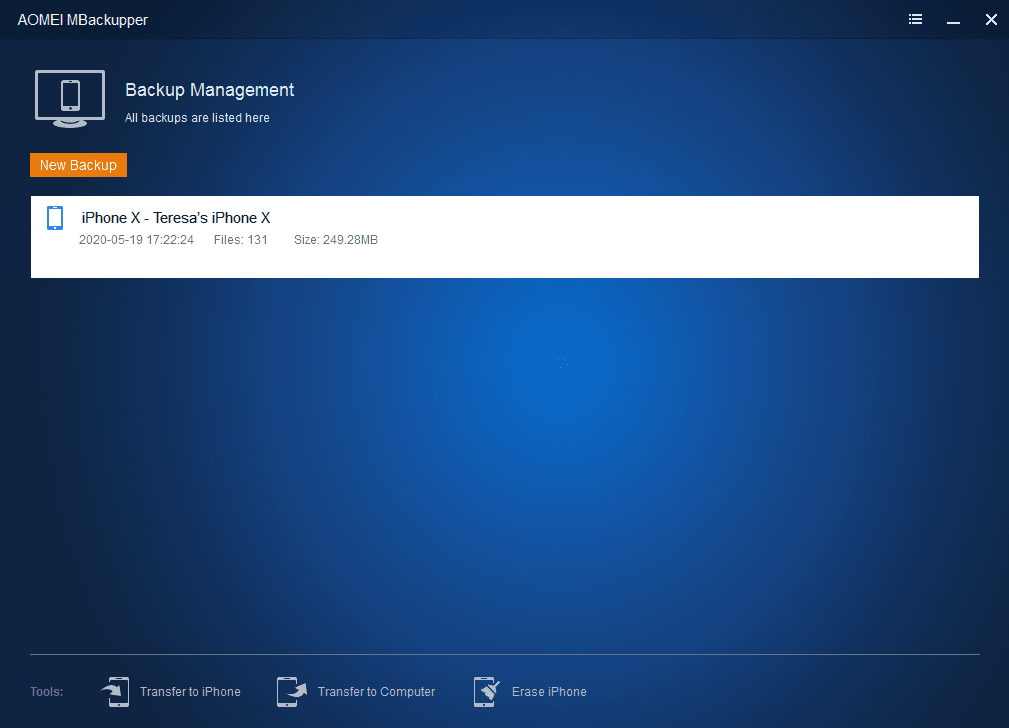The image size is (1009, 728).
Task: Click the Tools: label
Action: tap(47, 692)
